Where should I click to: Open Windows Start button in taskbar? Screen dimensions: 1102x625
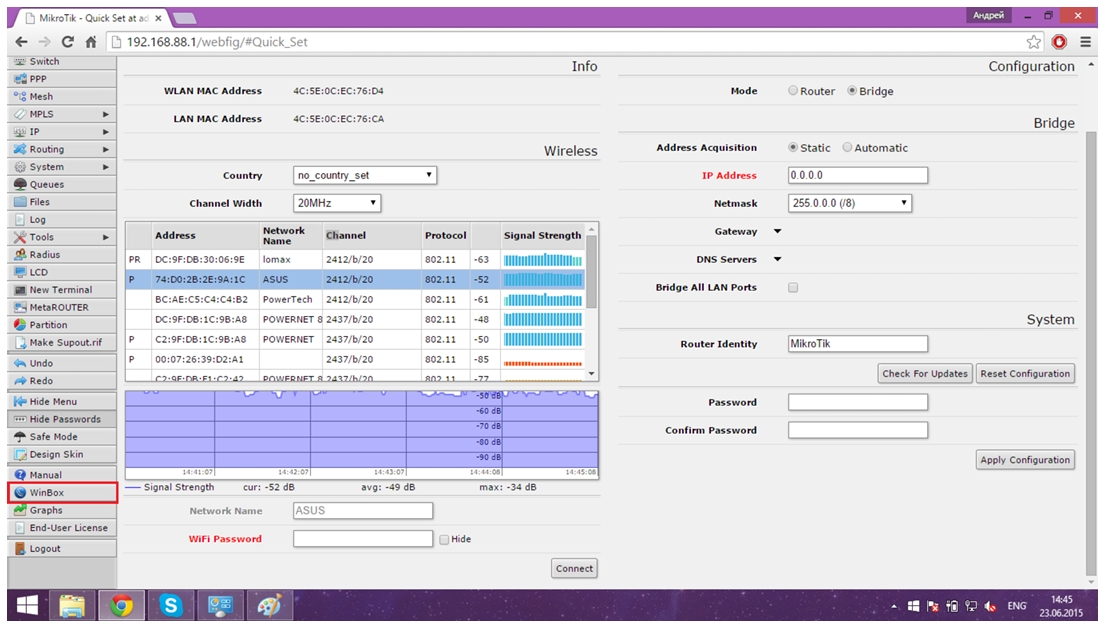27,605
